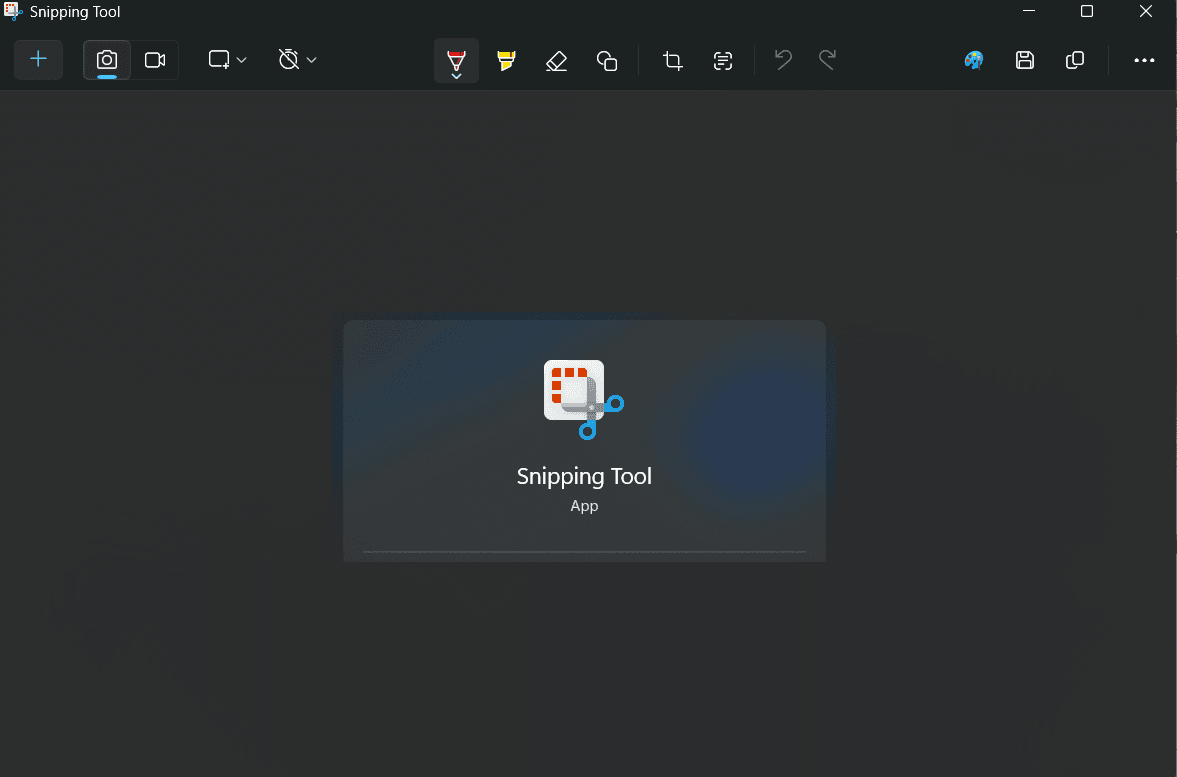The height and width of the screenshot is (777, 1177).
Task: Select the Eraser tool
Action: coord(556,60)
